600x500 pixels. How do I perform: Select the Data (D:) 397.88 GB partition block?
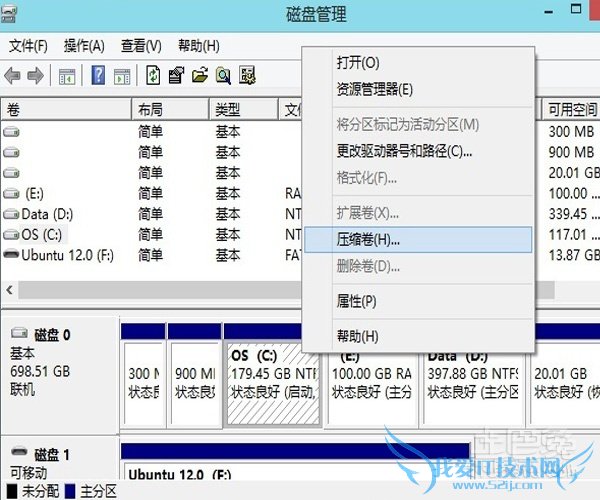[x=473, y=390]
